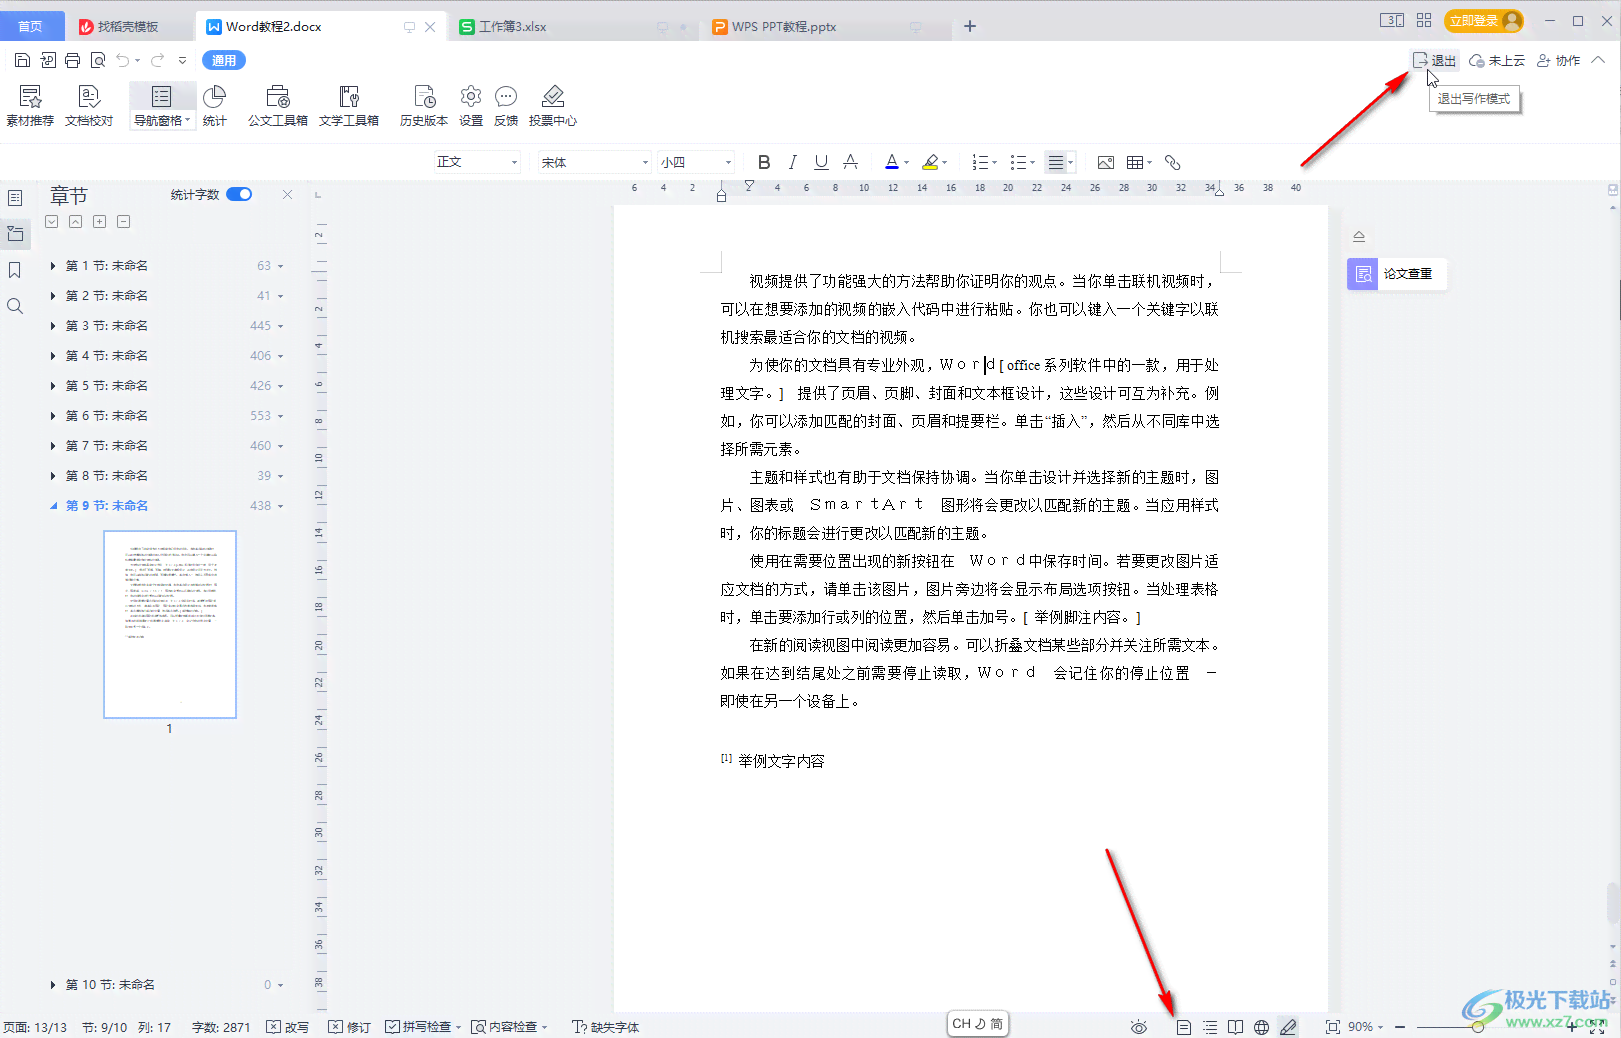The width and height of the screenshot is (1621, 1038).
Task: Switch to the WPS PPT教程.pptx tab
Action: 784,26
